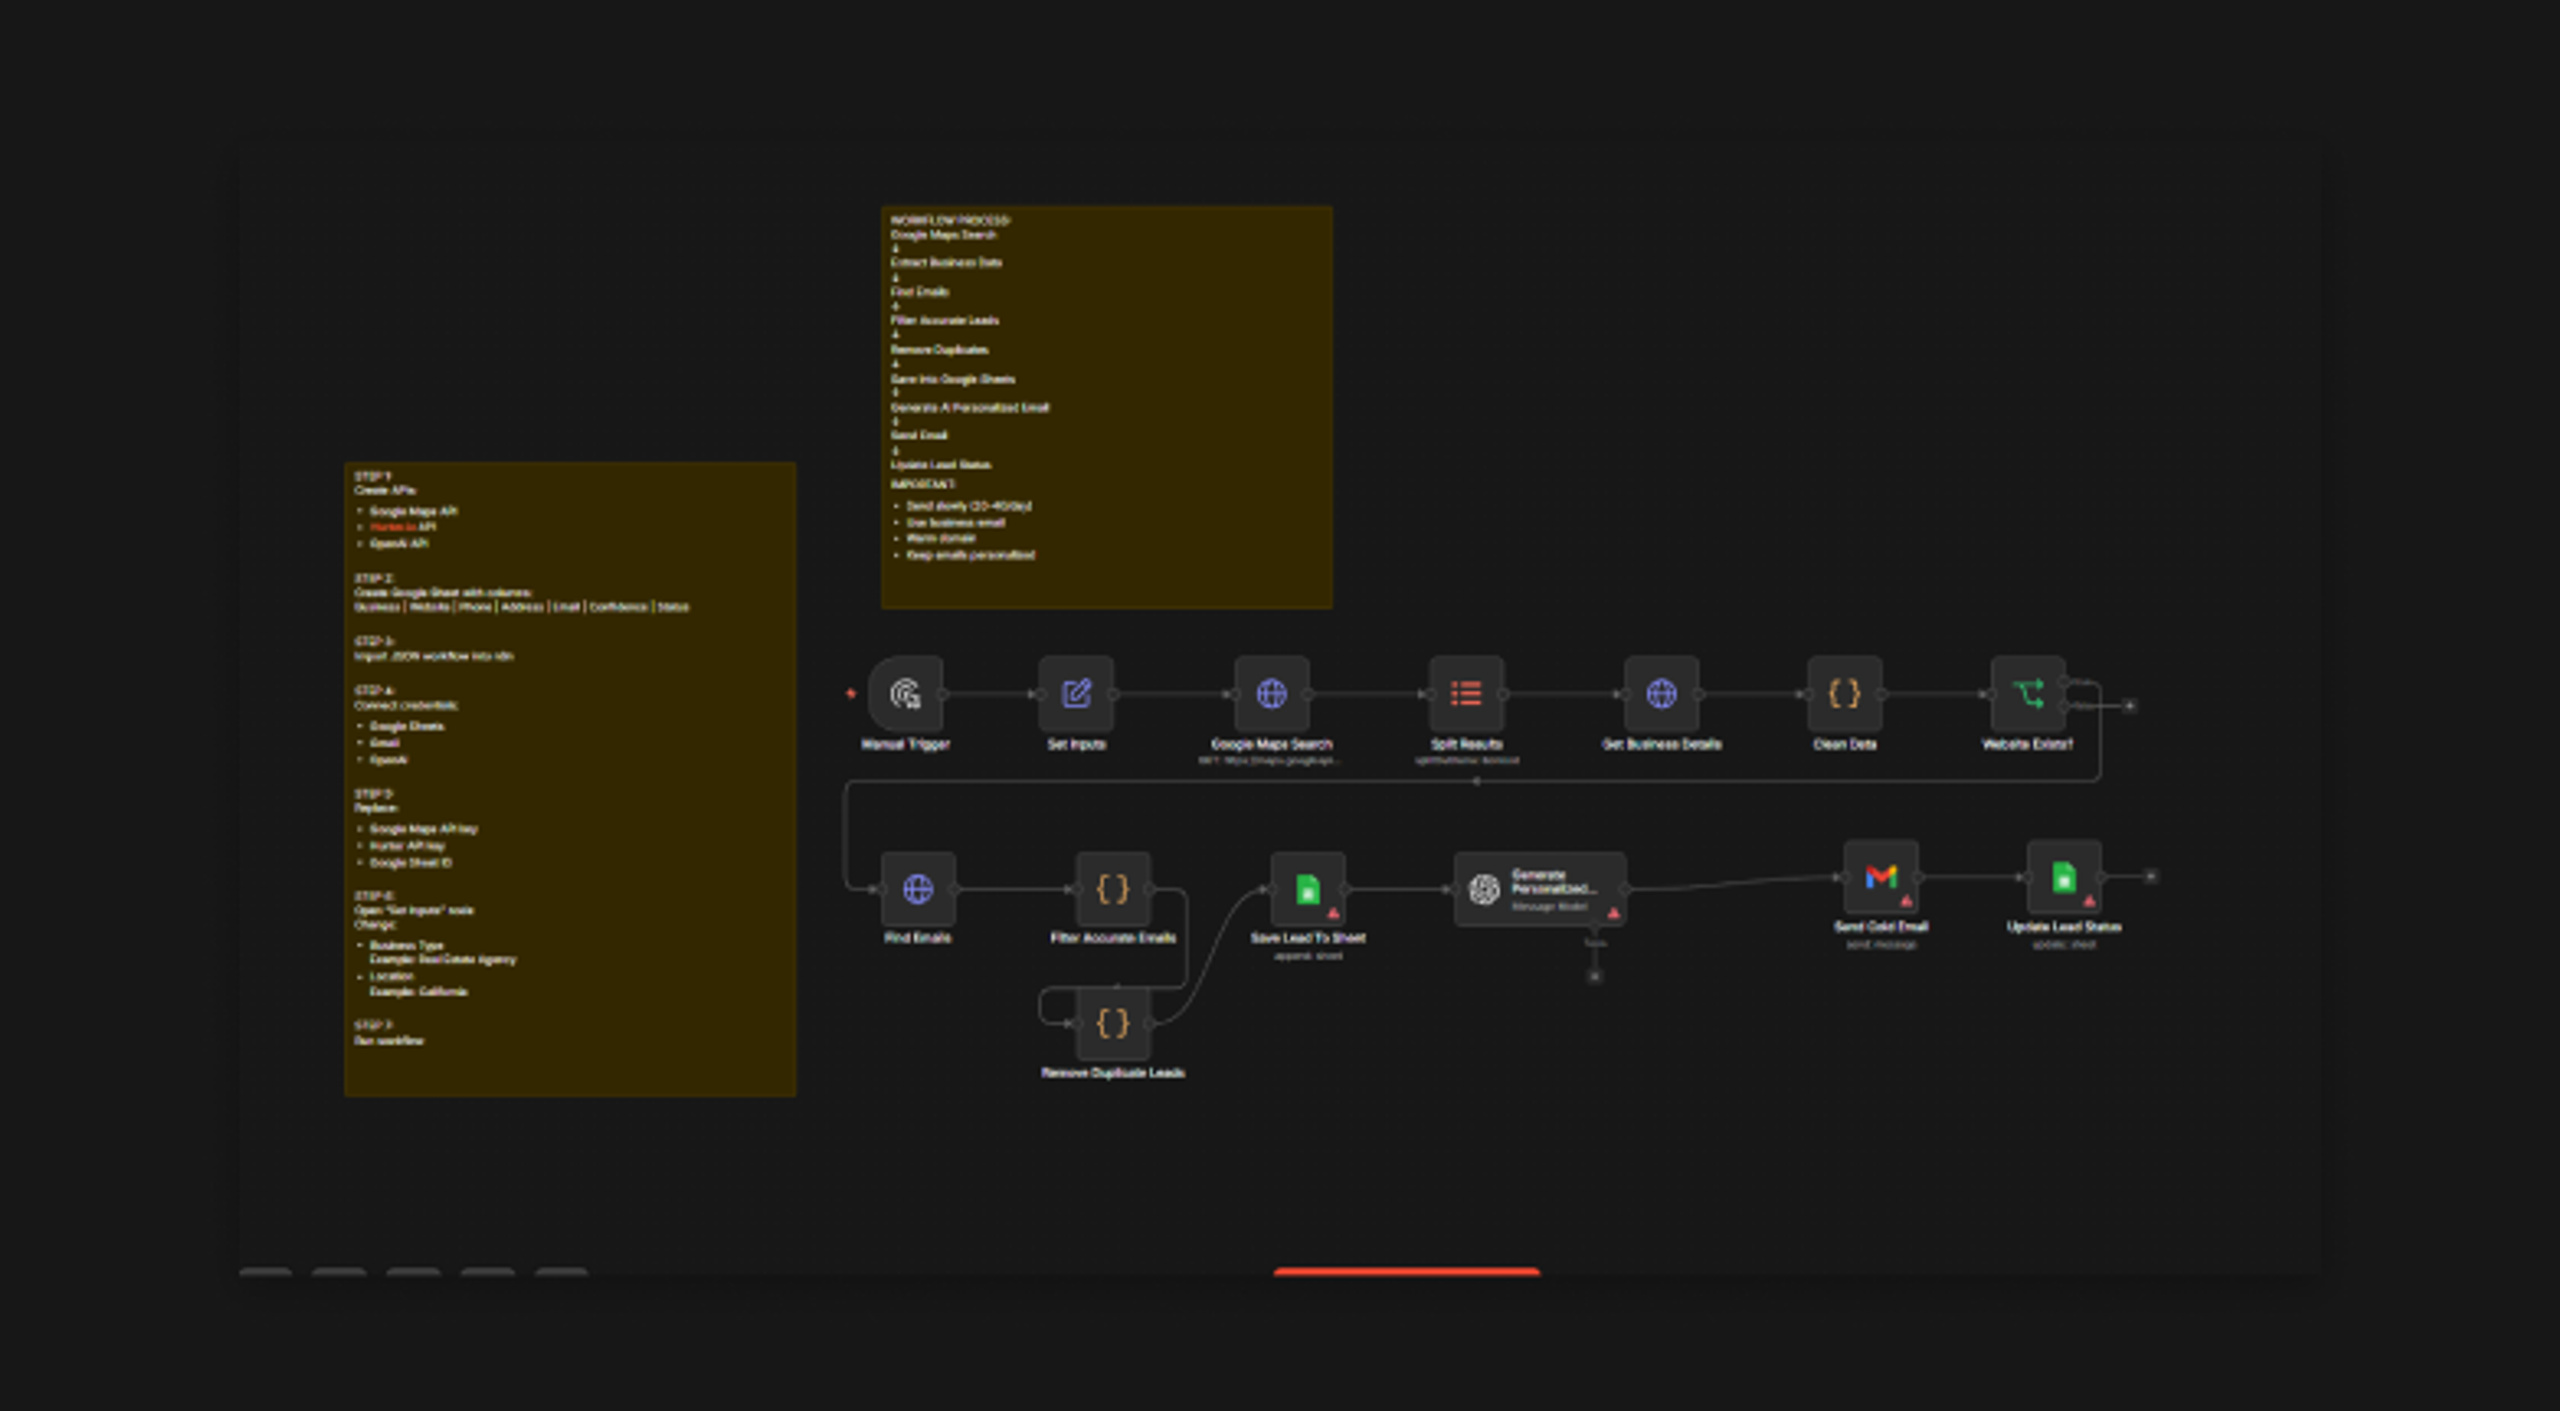Click 'Warm domain' bullet under IMPORTANT
Screen dimensions: 2560x1411
click(x=940, y=538)
